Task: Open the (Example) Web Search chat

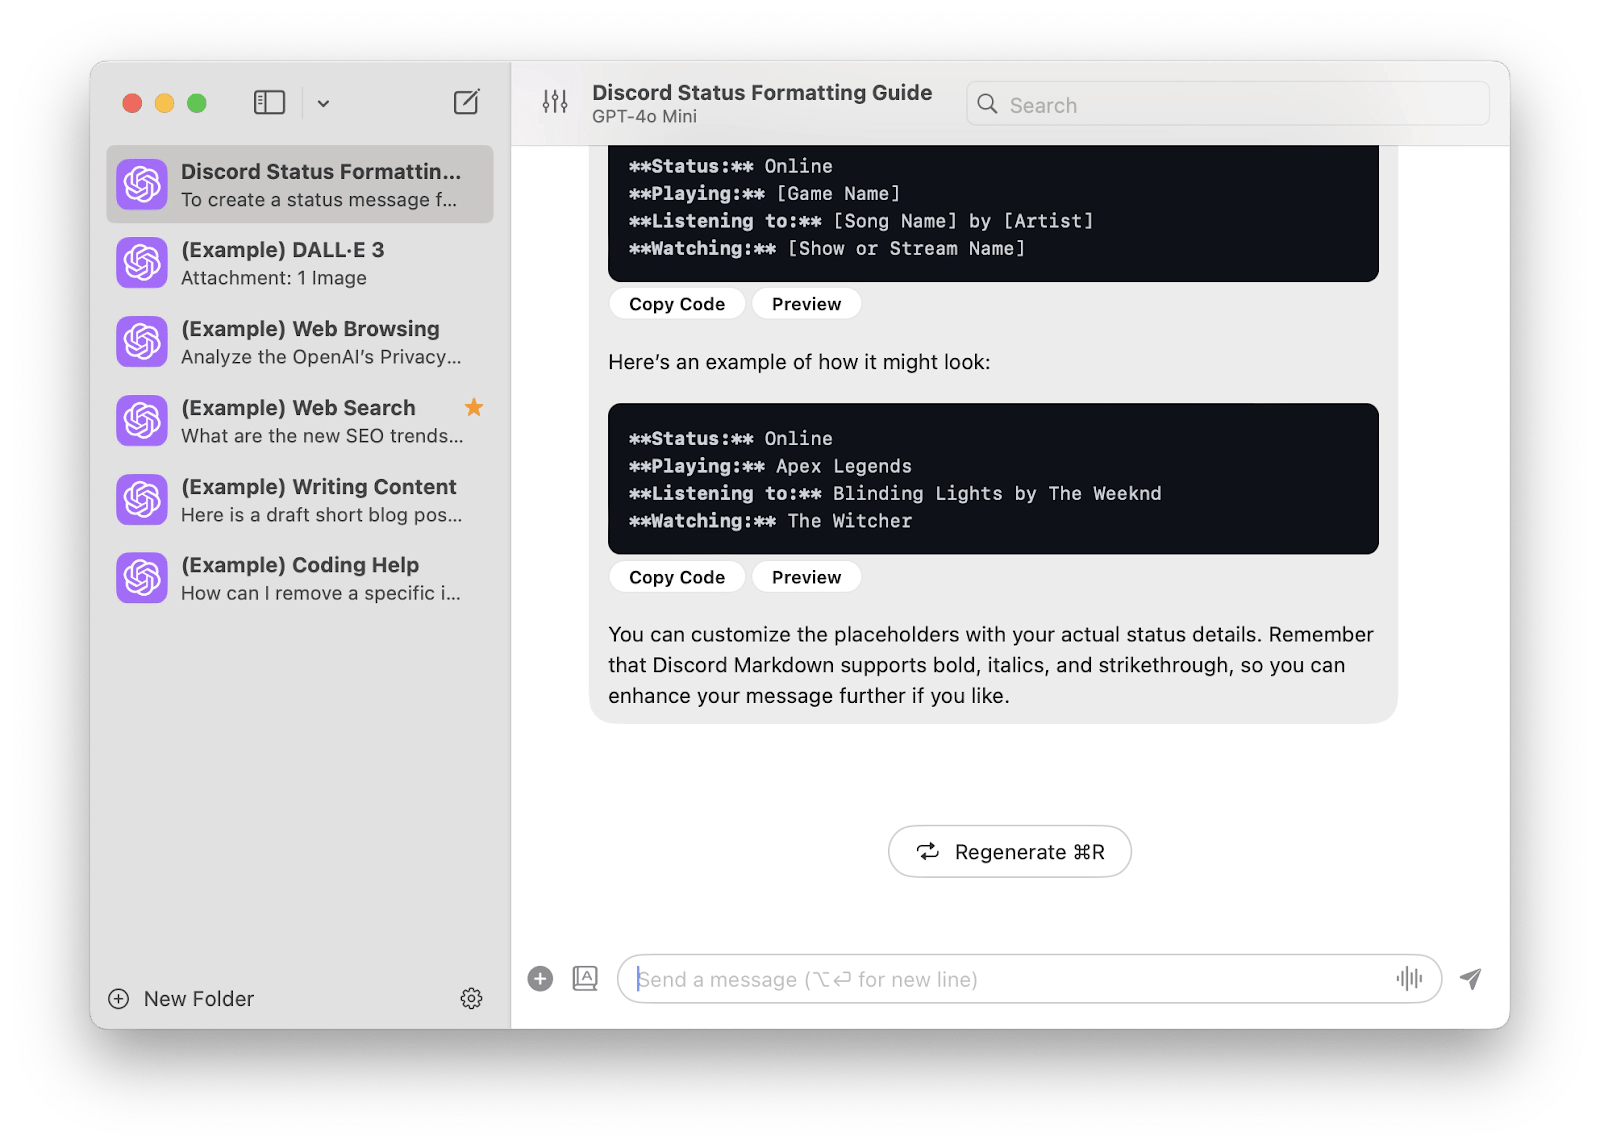Action: click(x=300, y=421)
